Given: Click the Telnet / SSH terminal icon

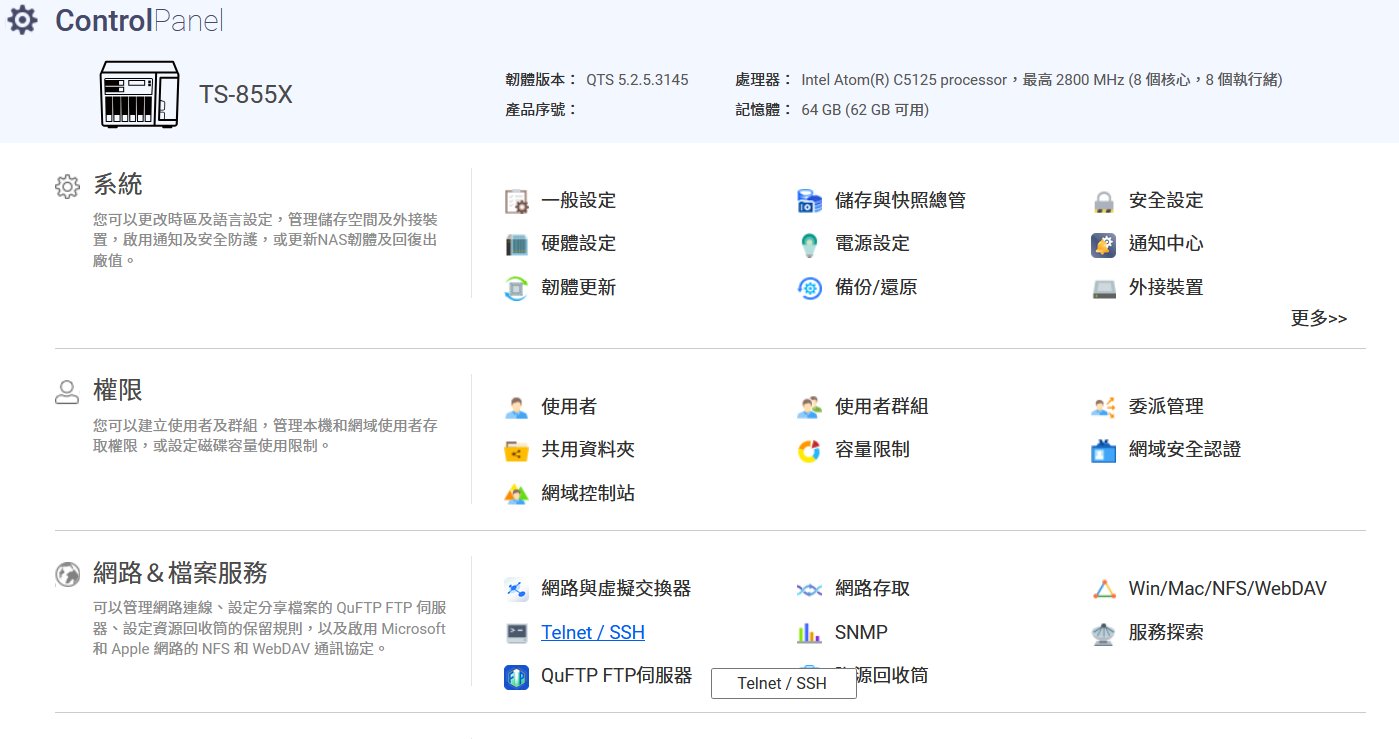Looking at the screenshot, I should pos(516,633).
